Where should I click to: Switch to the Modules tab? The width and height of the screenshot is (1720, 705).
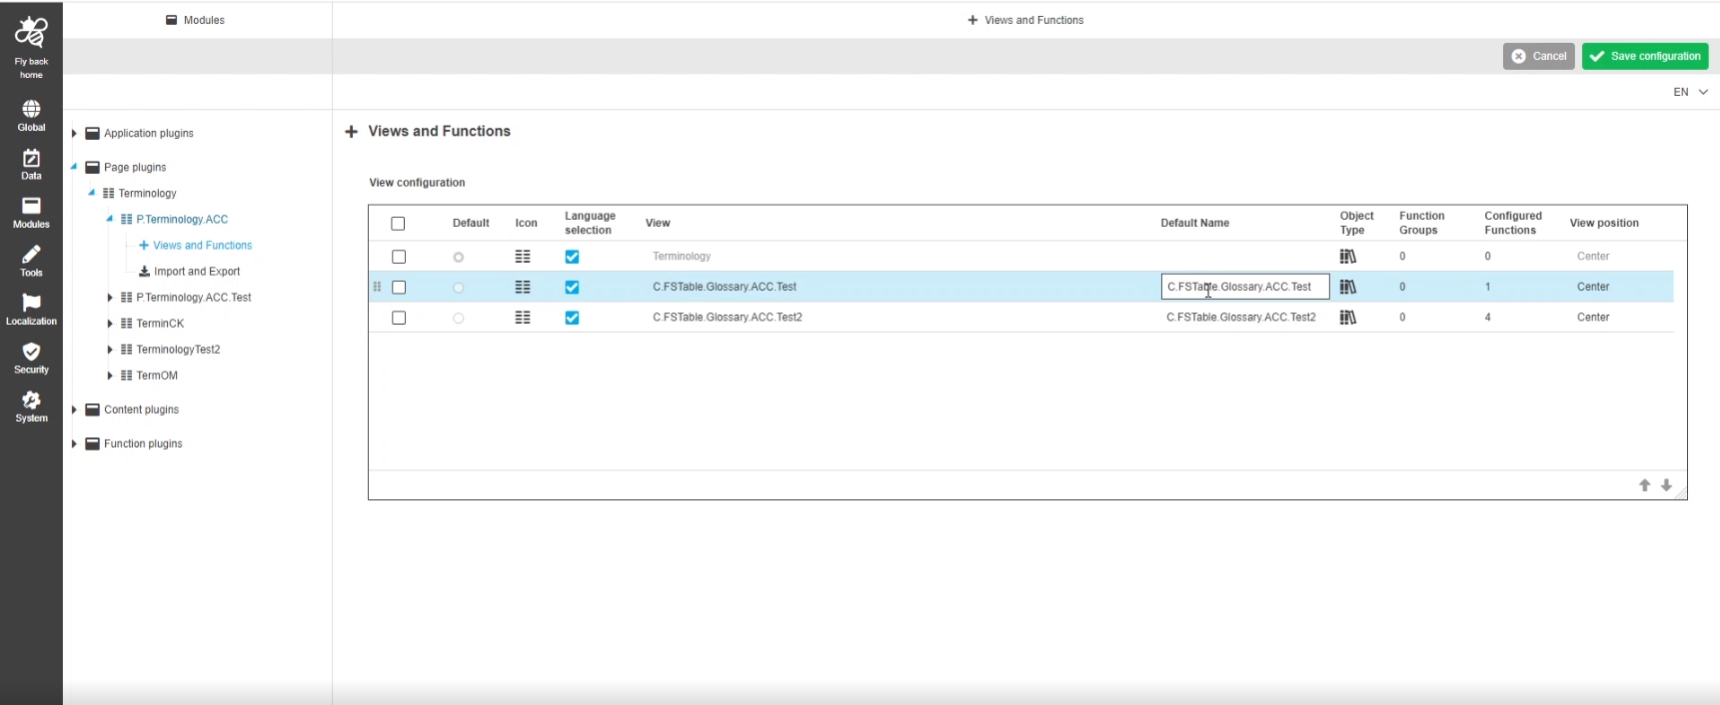(196, 20)
